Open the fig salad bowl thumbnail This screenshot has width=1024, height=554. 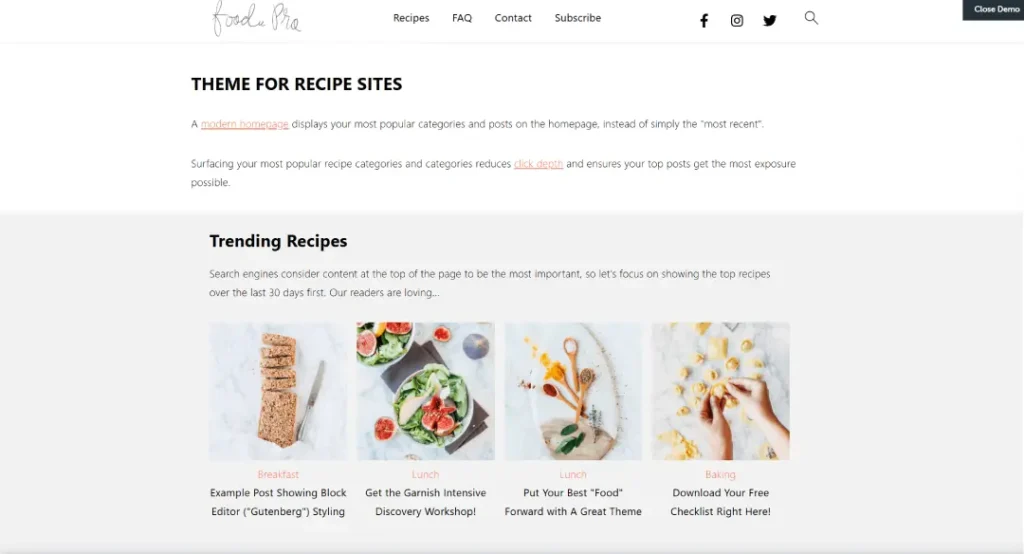coord(426,391)
